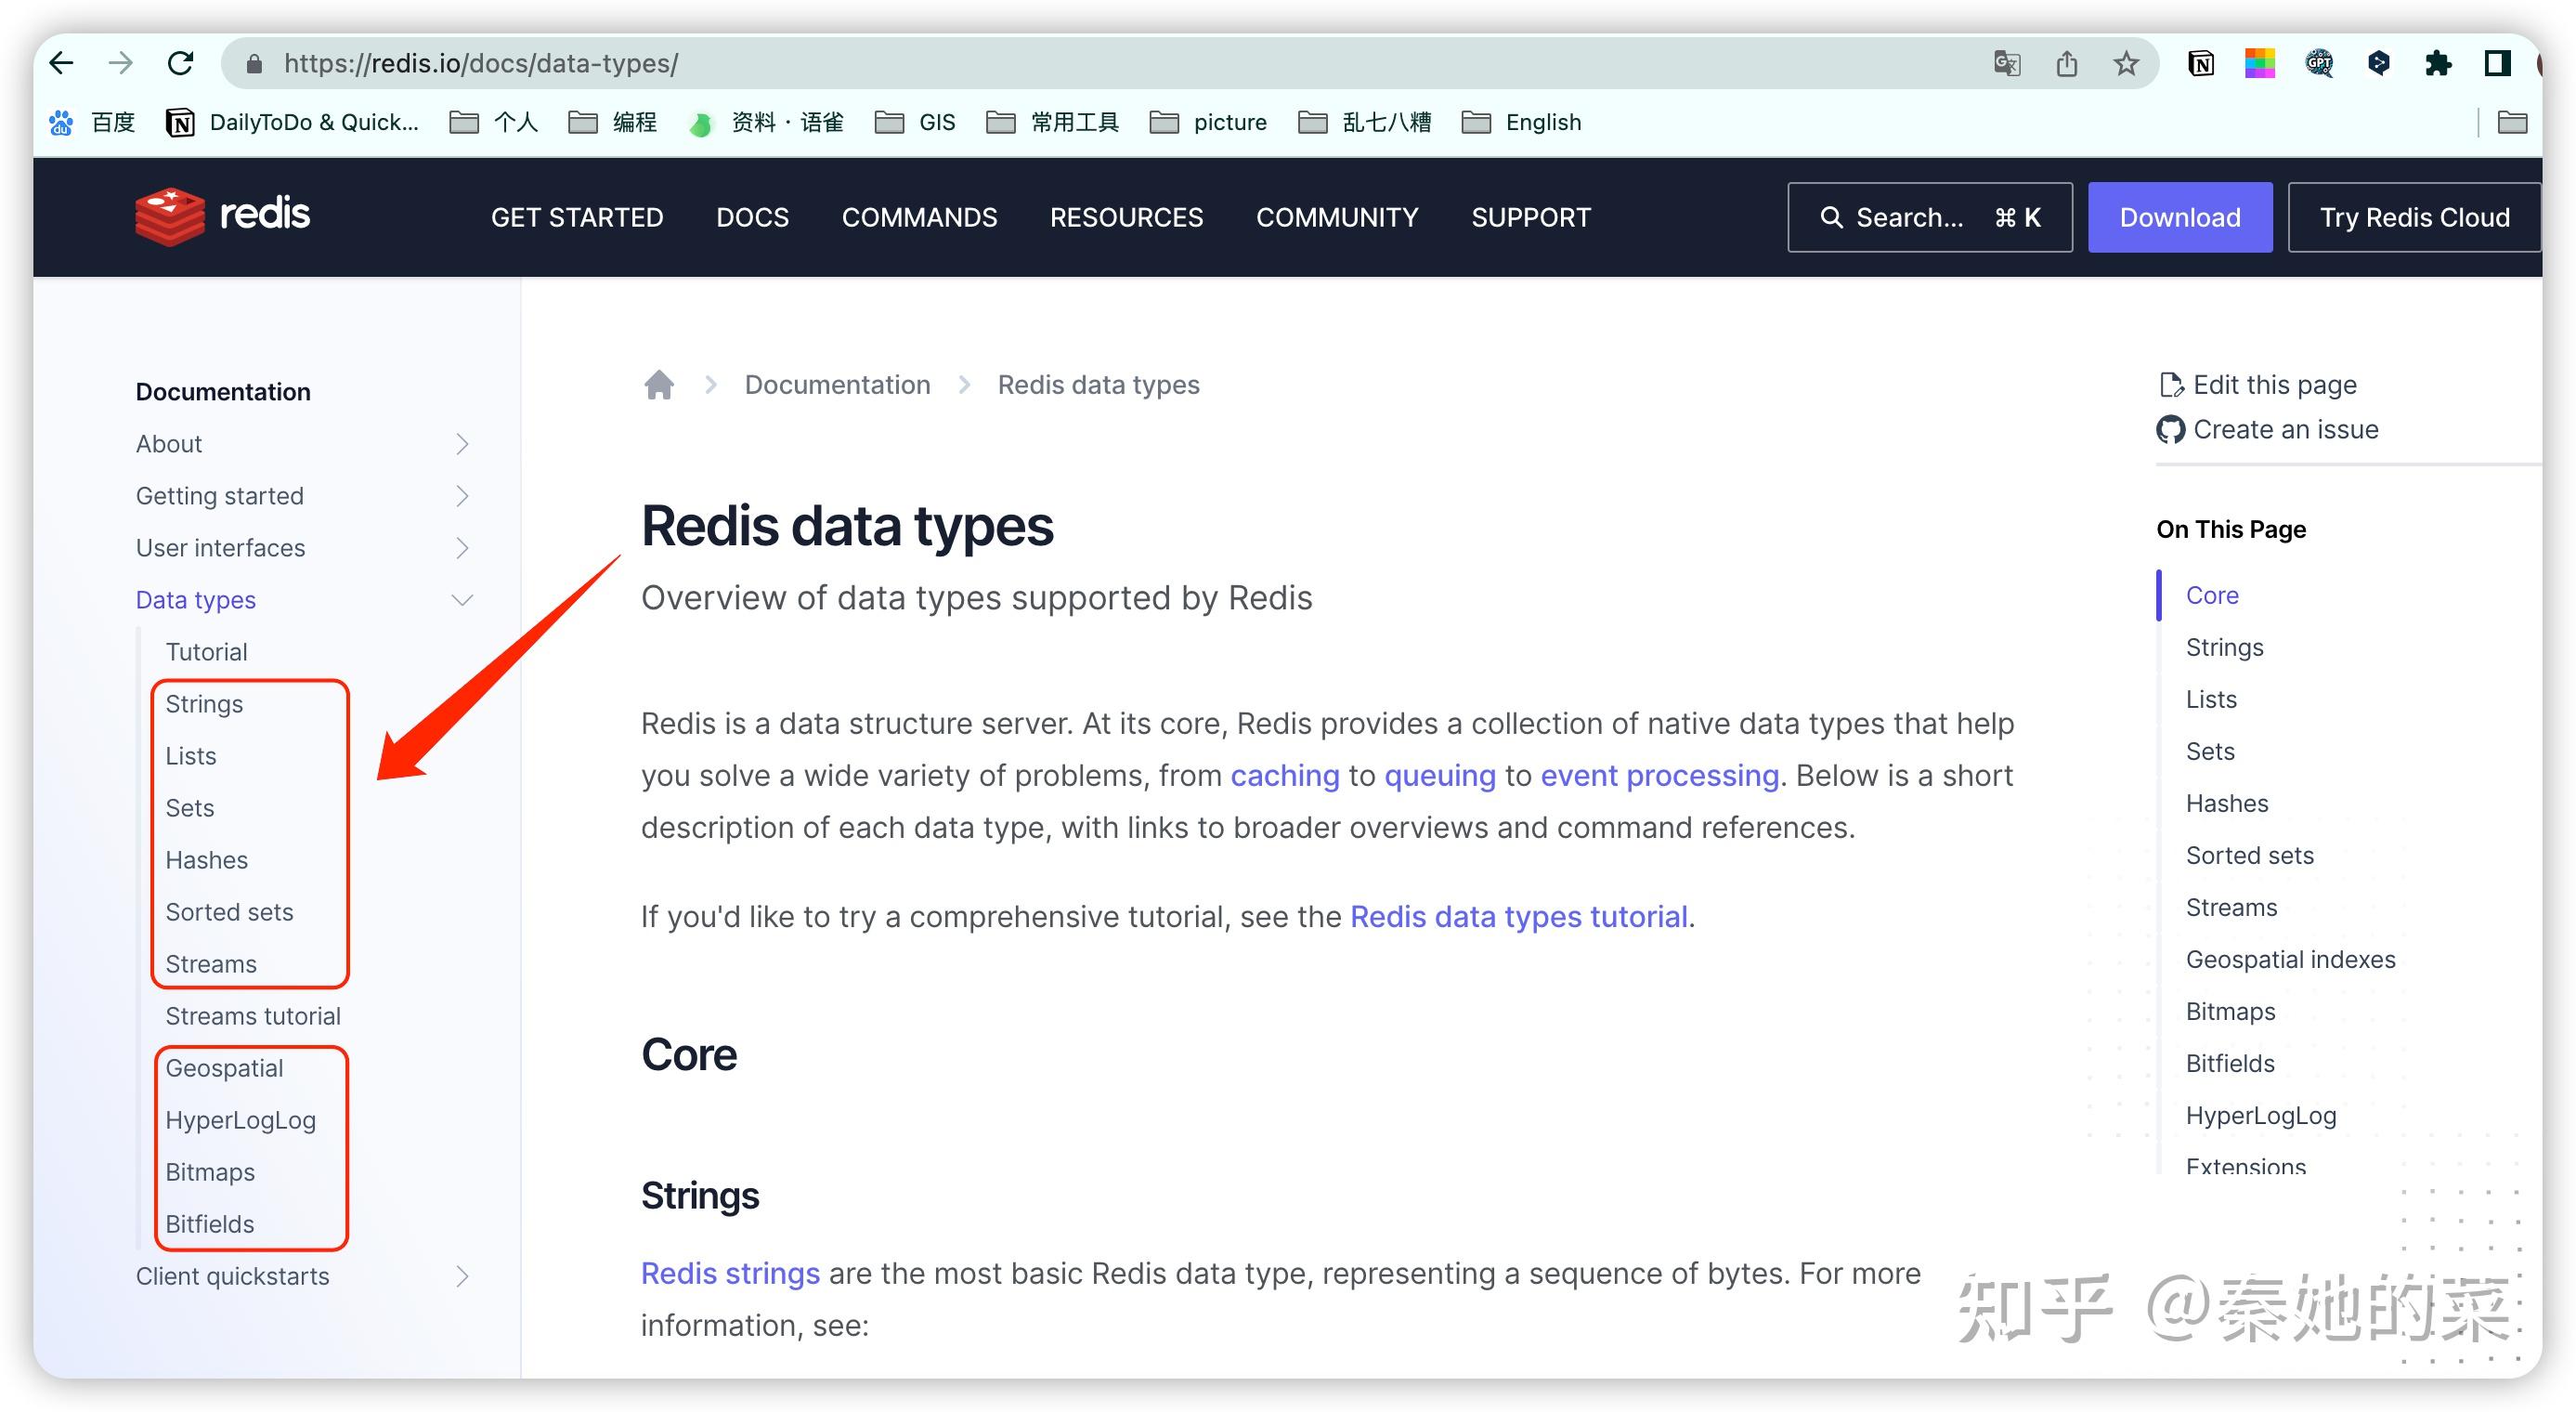Open search using the magnifier icon
Image resolution: width=2576 pixels, height=1412 pixels.
point(1833,217)
